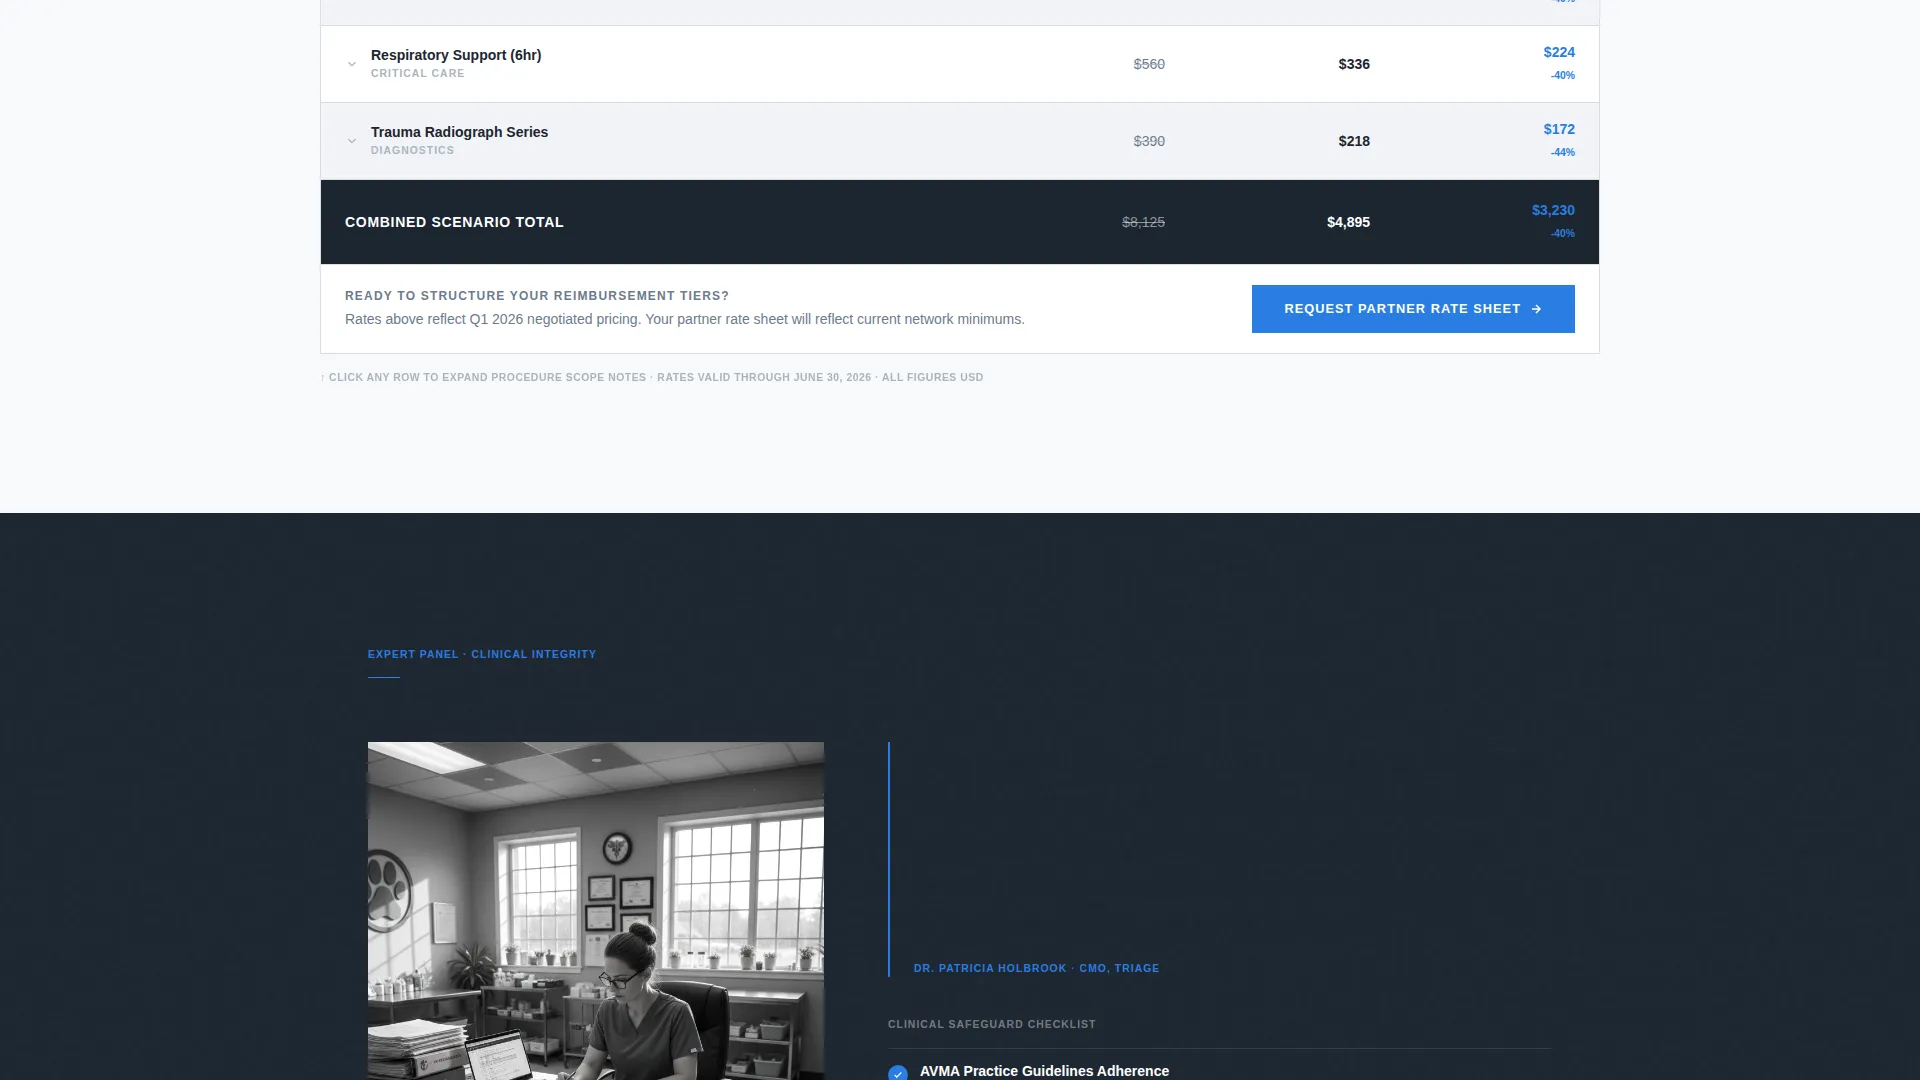Click the $390 original price for Trauma Radiograph
Screen dimensions: 1920x1080
pyautogui.click(x=1149, y=141)
